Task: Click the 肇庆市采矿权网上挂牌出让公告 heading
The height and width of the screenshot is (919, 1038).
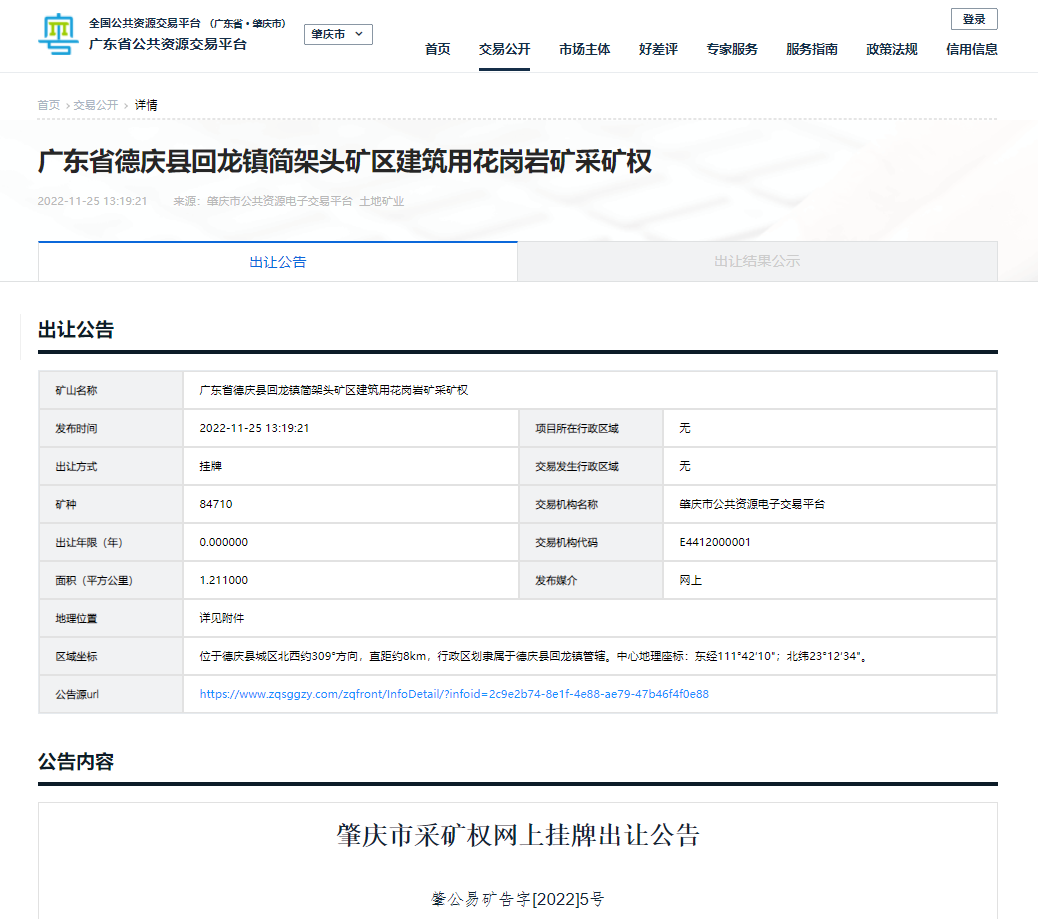Action: pyautogui.click(x=518, y=836)
